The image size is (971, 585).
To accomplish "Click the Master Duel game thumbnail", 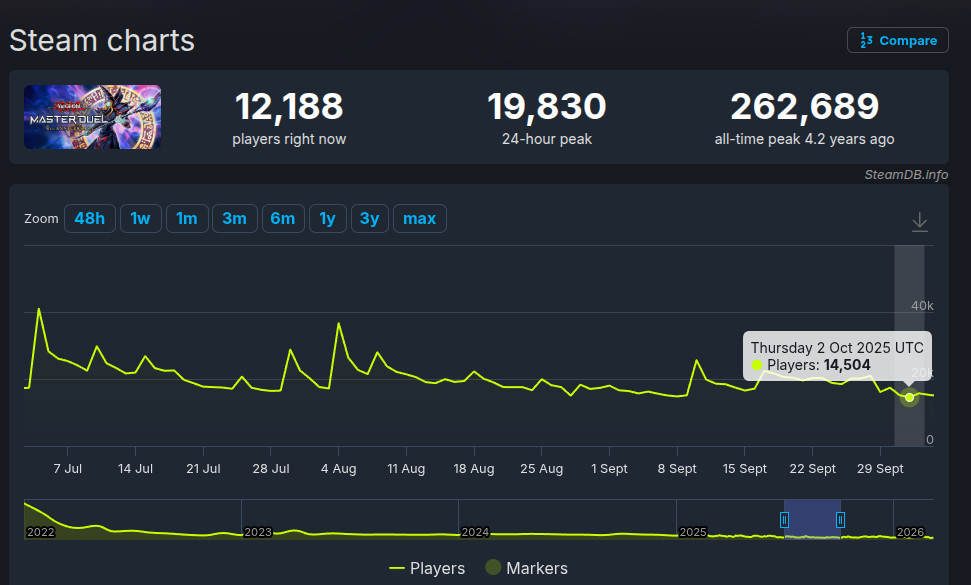I will pos(92,117).
